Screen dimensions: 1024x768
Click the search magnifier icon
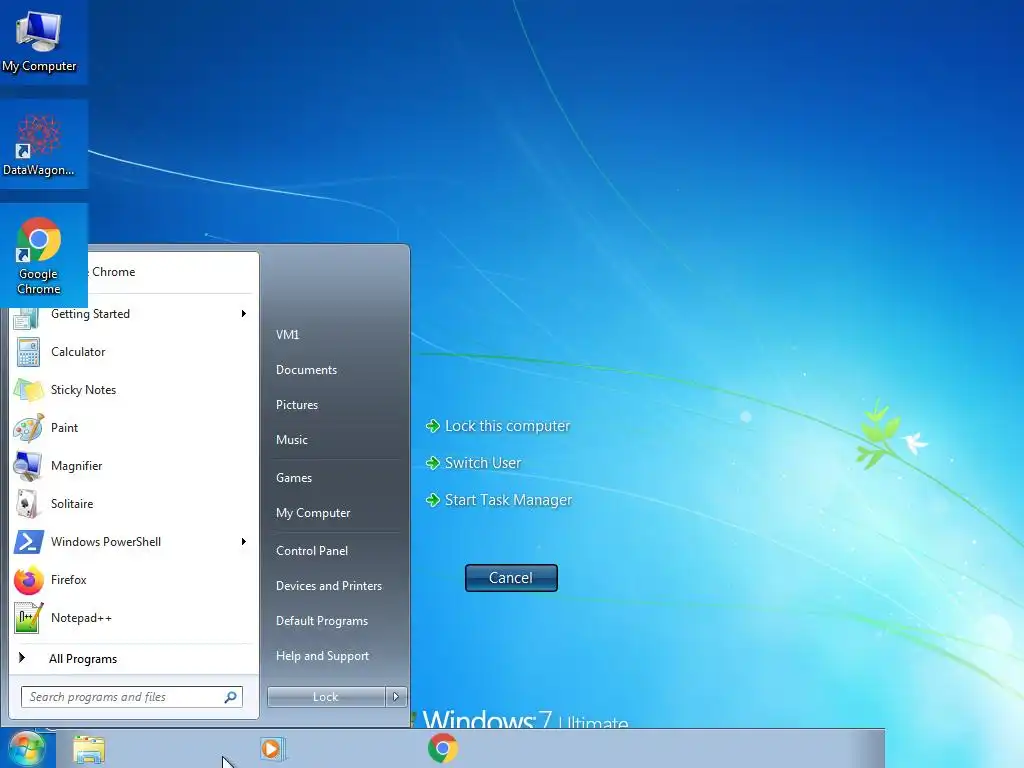pyautogui.click(x=231, y=697)
